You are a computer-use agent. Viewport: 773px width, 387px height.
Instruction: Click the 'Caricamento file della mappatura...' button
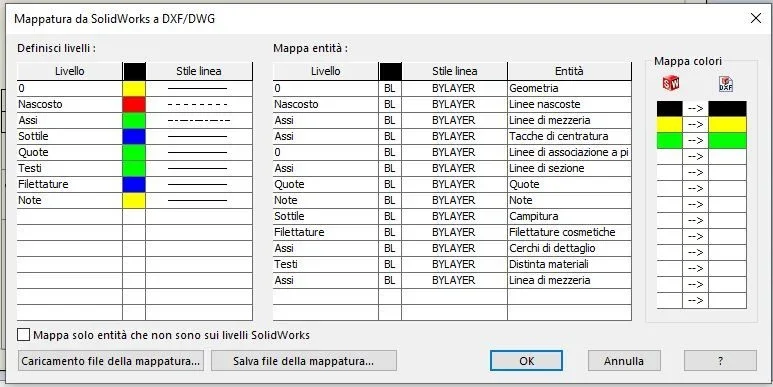click(x=111, y=361)
